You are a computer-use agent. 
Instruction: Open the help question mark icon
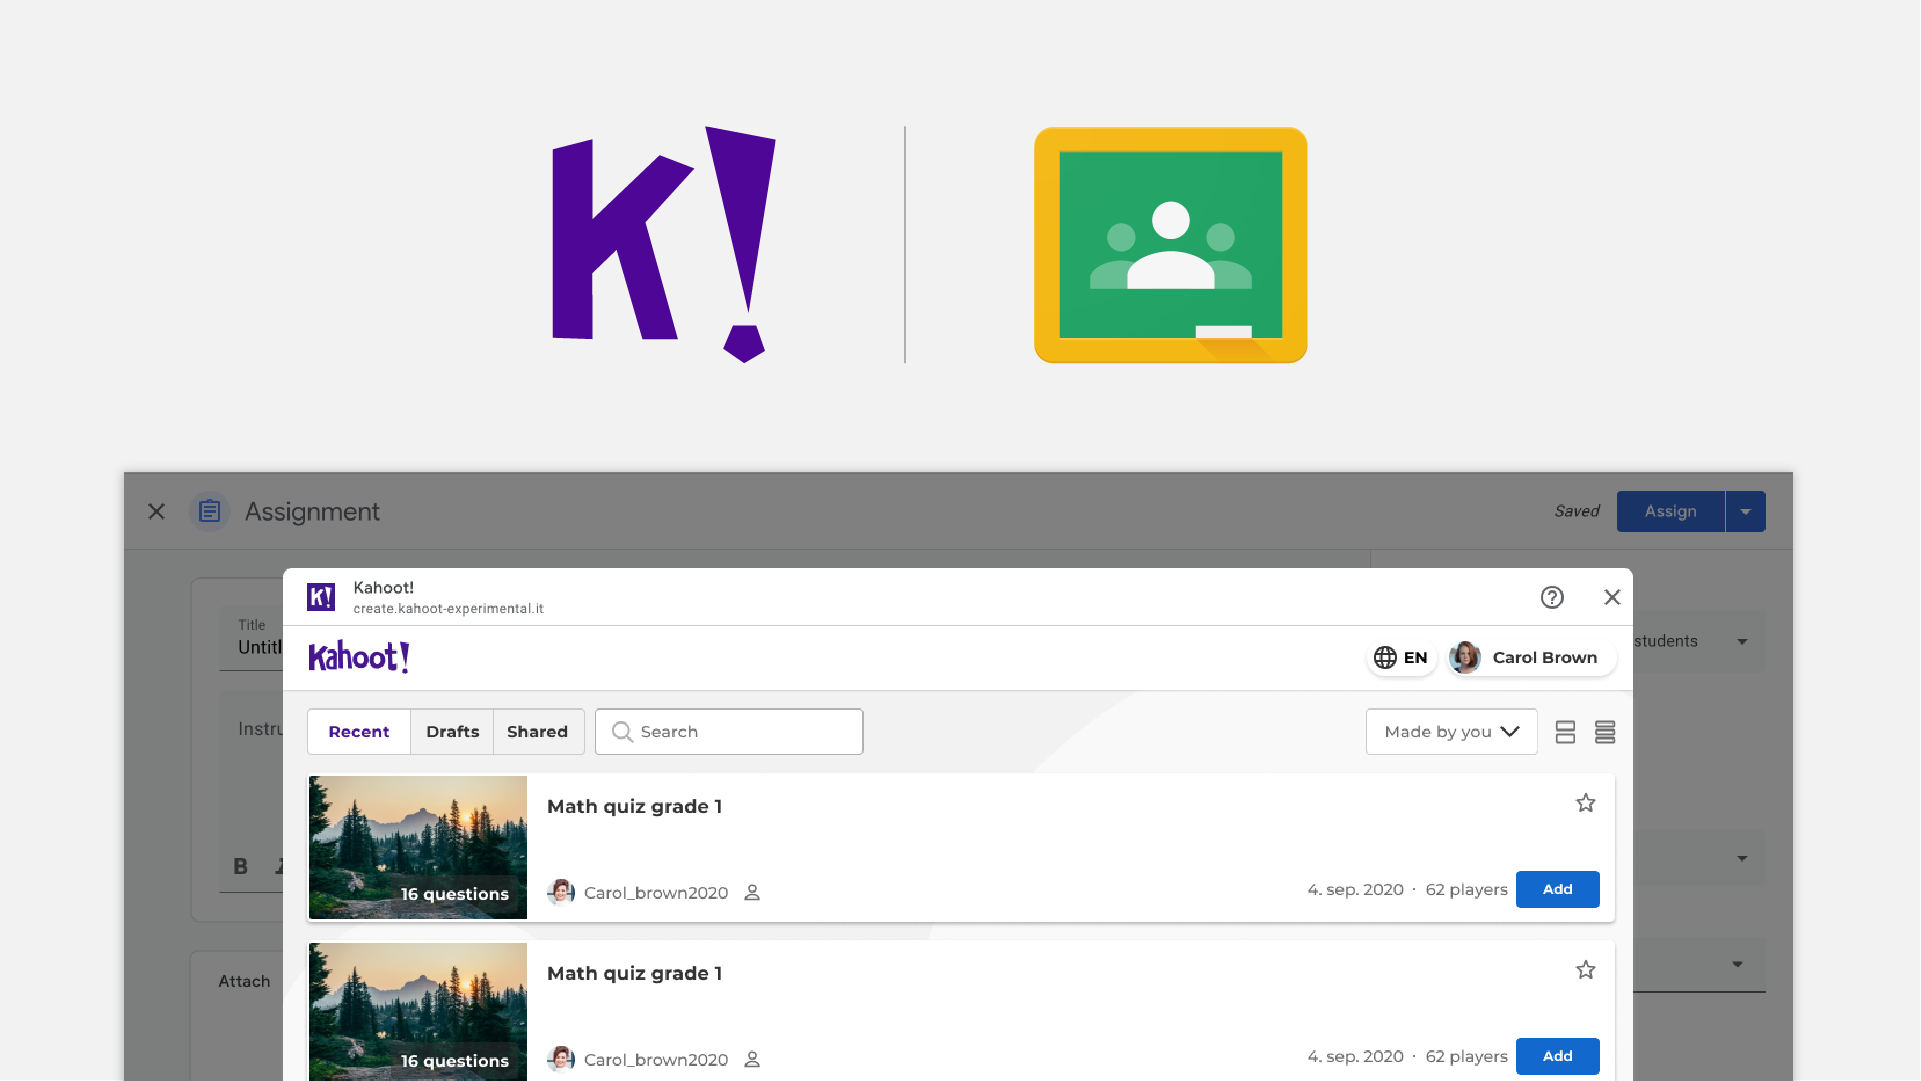1552,597
